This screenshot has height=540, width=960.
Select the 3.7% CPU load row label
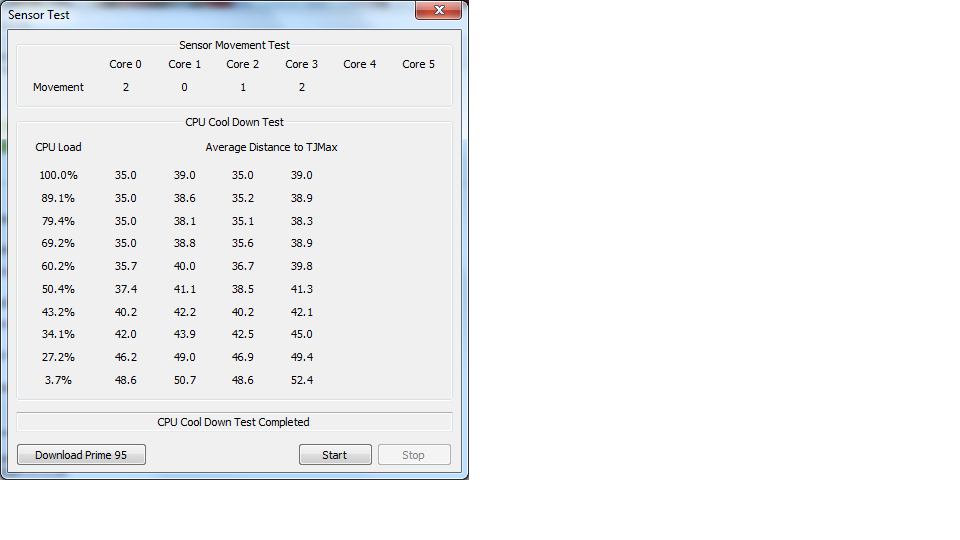coord(58,380)
